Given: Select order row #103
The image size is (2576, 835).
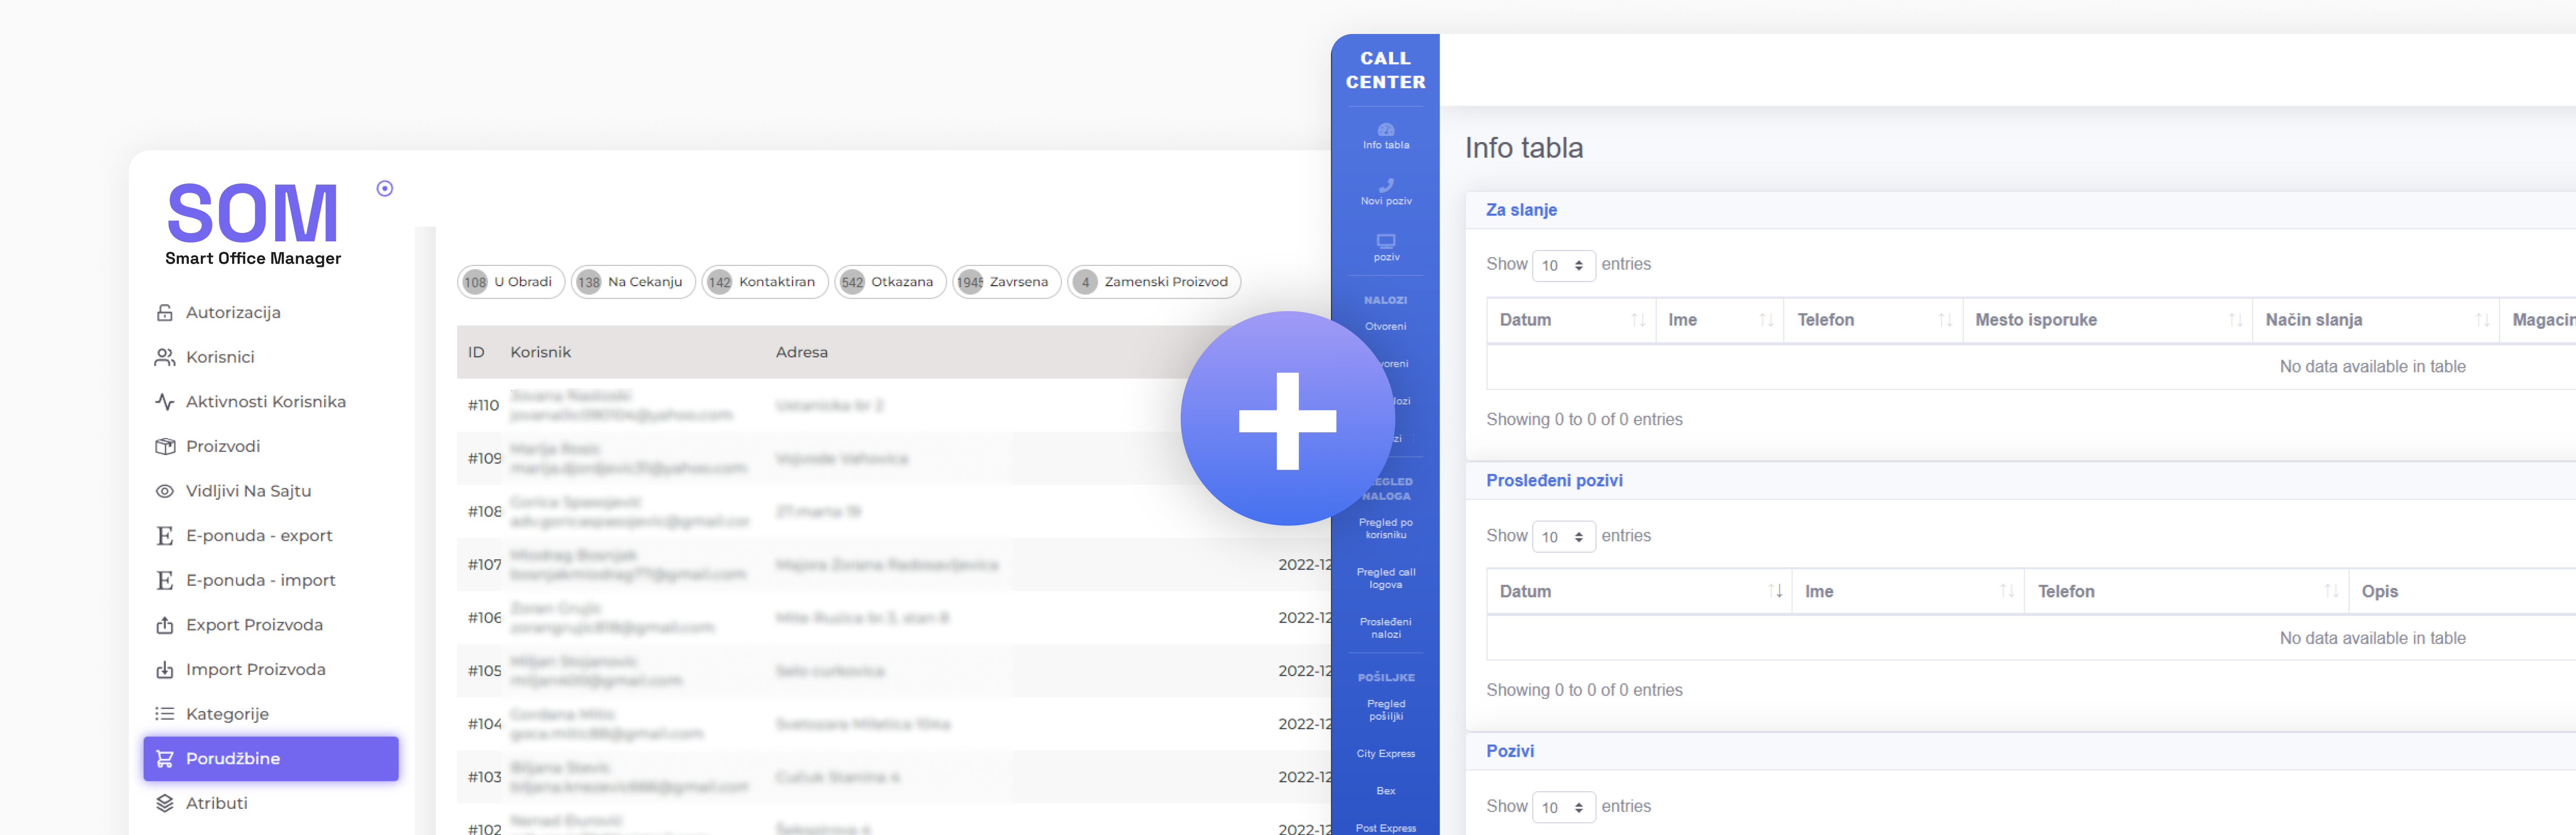Looking at the screenshot, I should coord(895,777).
